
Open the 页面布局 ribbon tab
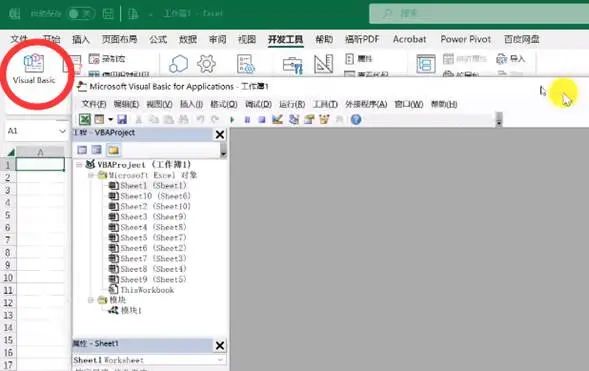point(119,39)
